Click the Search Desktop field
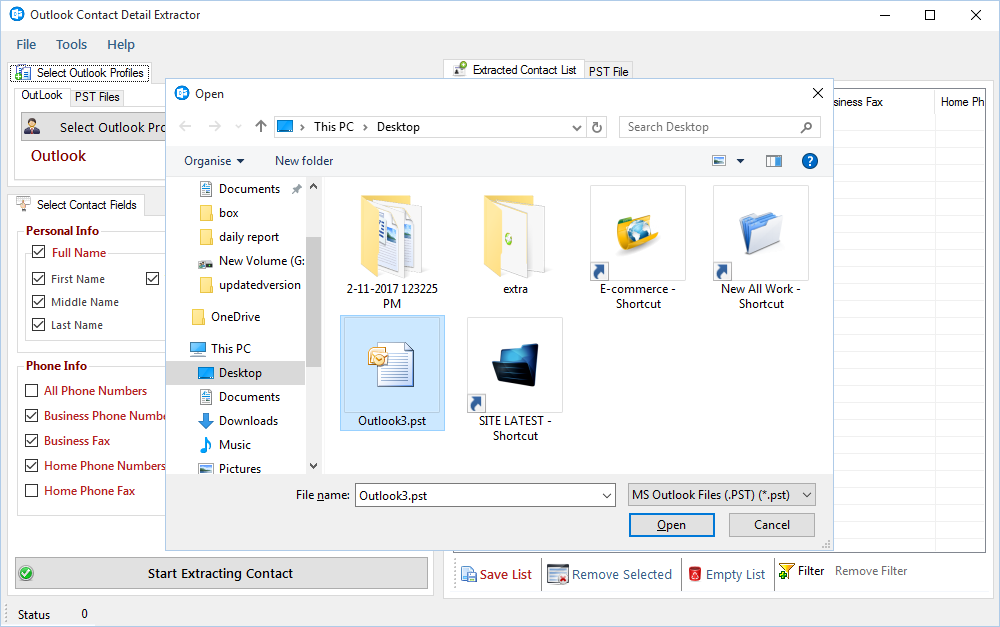Viewport: 1000px width, 627px height. 719,127
